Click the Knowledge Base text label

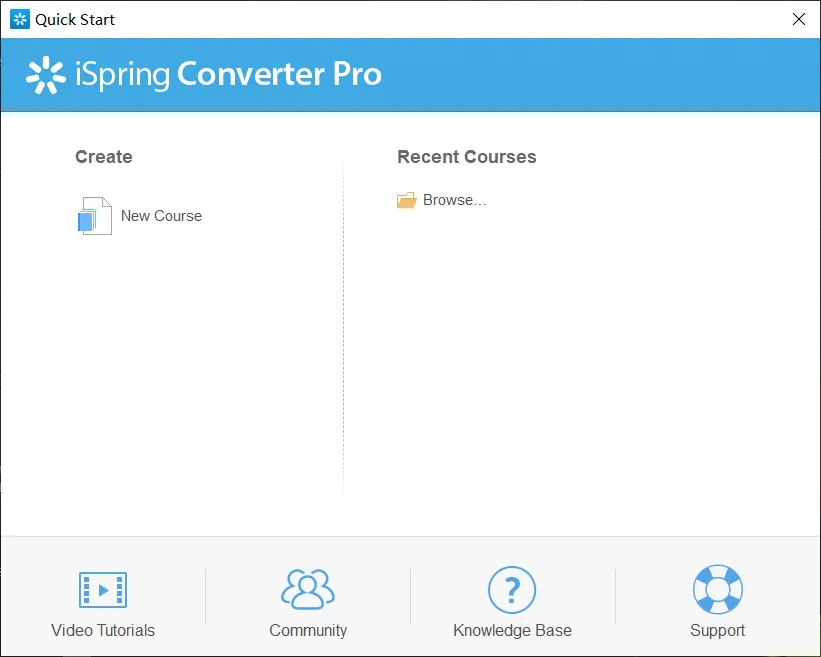[x=512, y=630]
